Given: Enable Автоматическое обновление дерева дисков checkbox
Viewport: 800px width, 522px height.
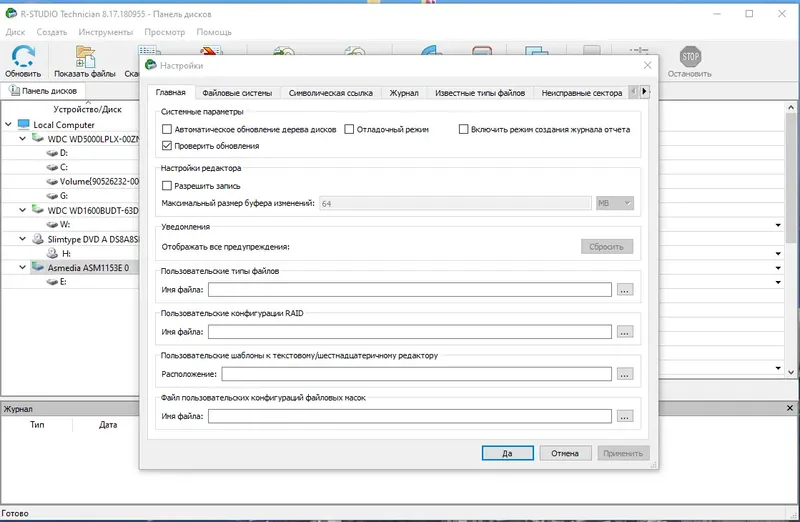Looking at the screenshot, I should pyautogui.click(x=167, y=129).
